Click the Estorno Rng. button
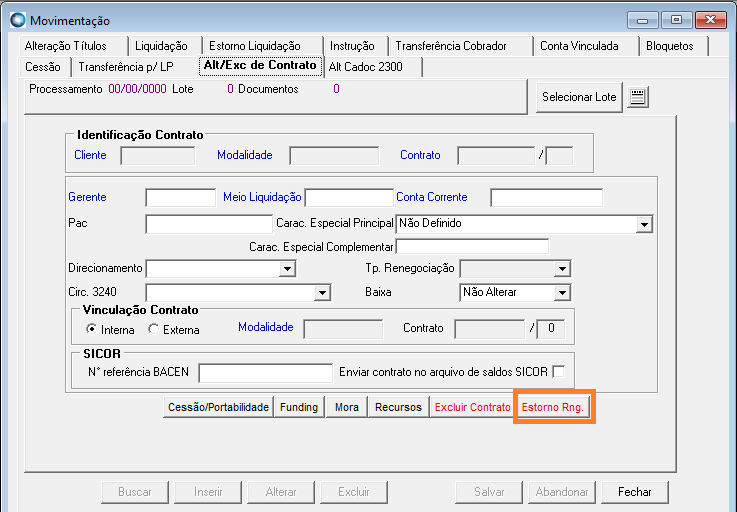The height and width of the screenshot is (512, 737). (x=553, y=407)
